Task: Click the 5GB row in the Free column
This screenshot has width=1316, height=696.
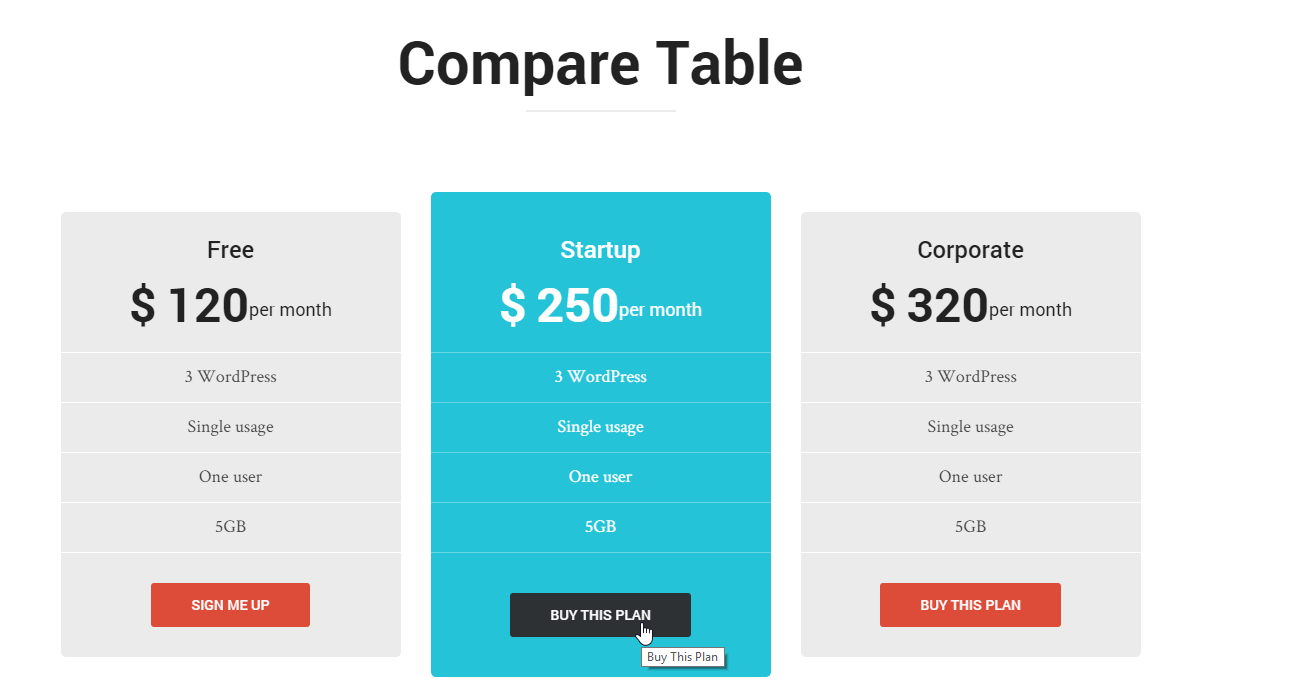Action: (x=230, y=527)
